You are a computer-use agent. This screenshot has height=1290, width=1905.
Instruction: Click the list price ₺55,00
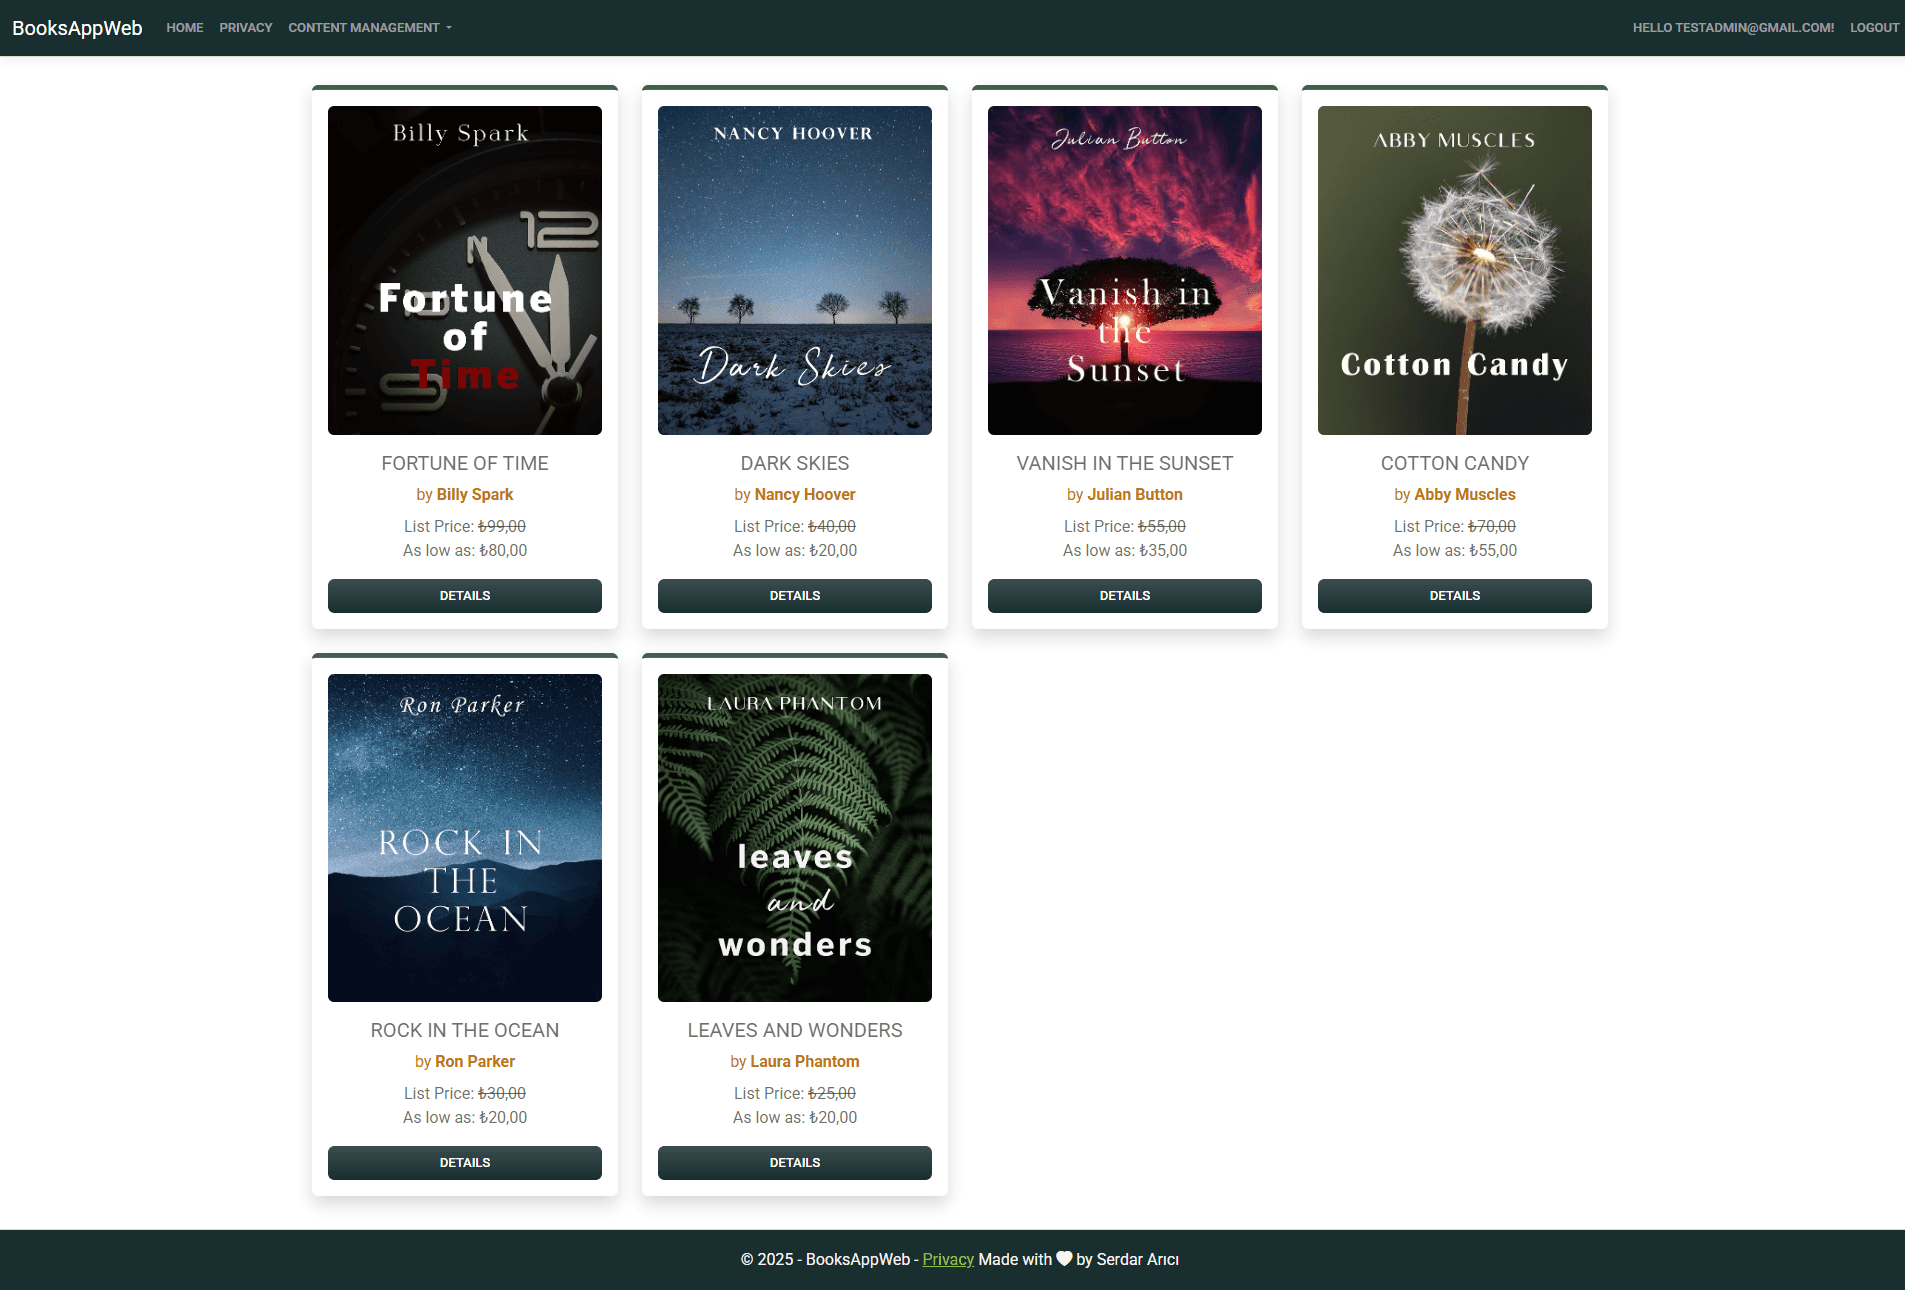point(1162,526)
